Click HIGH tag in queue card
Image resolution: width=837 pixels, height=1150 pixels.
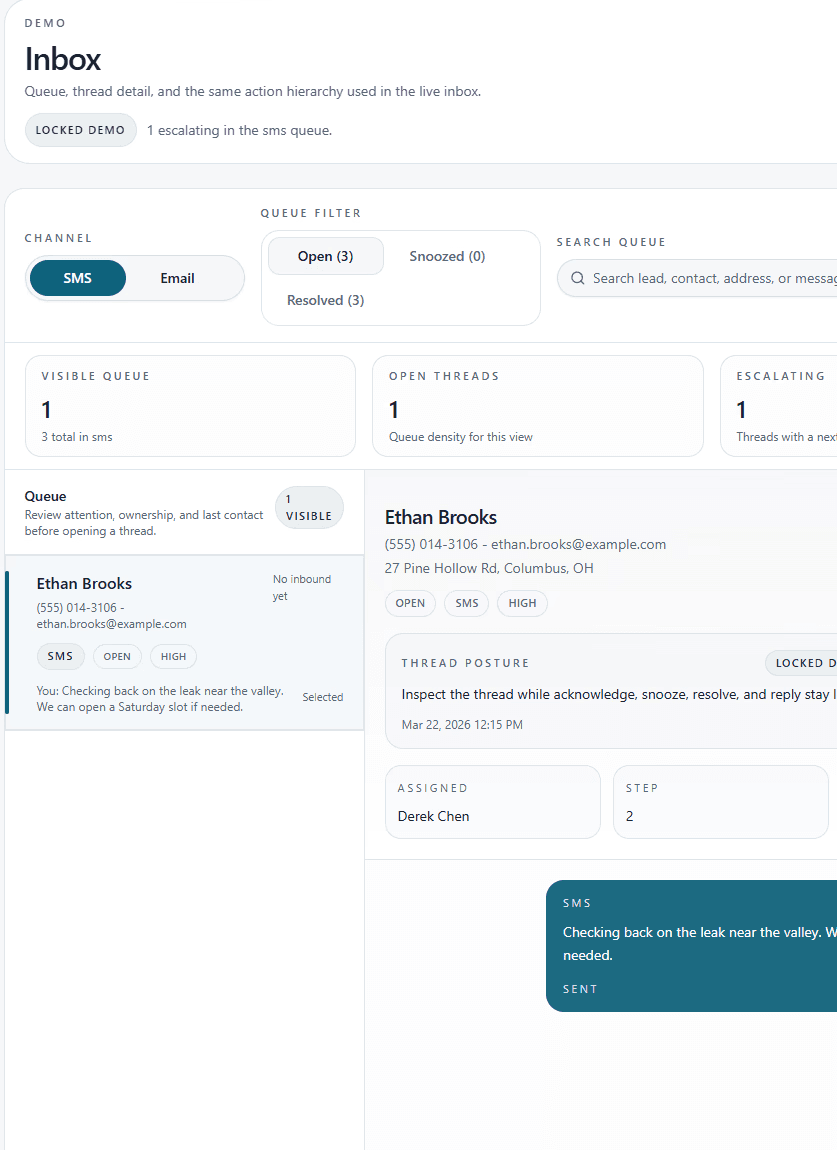[173, 656]
